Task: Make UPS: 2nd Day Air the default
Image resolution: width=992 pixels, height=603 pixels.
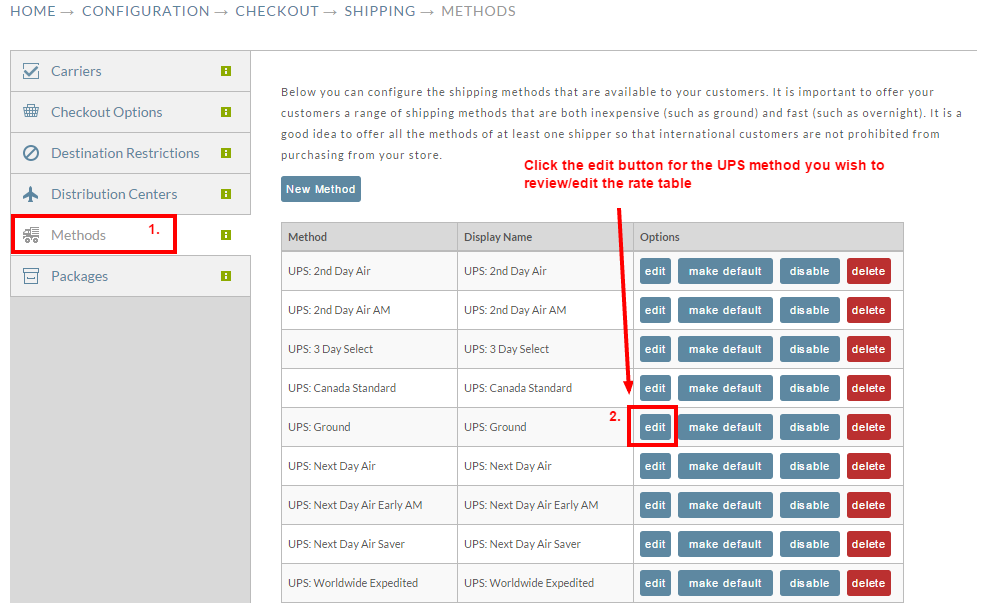Action: (x=725, y=271)
